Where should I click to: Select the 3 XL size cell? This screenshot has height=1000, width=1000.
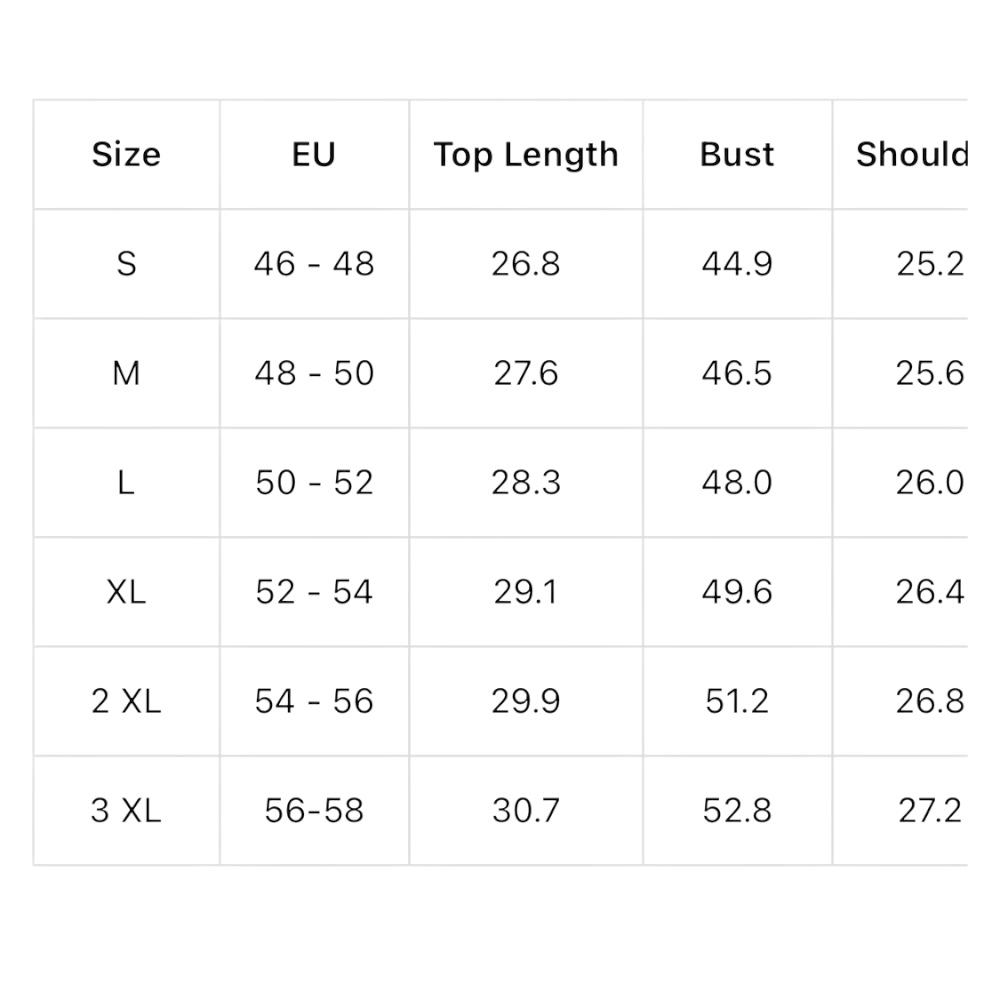tap(126, 810)
